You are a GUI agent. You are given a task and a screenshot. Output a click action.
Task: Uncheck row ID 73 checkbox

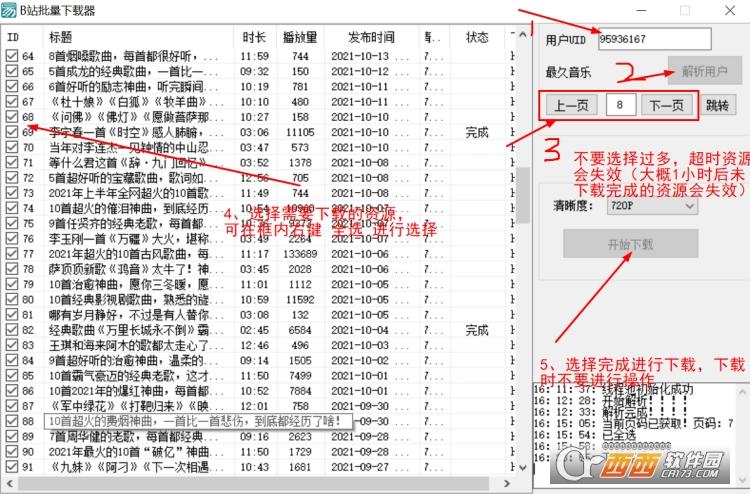click(x=12, y=193)
